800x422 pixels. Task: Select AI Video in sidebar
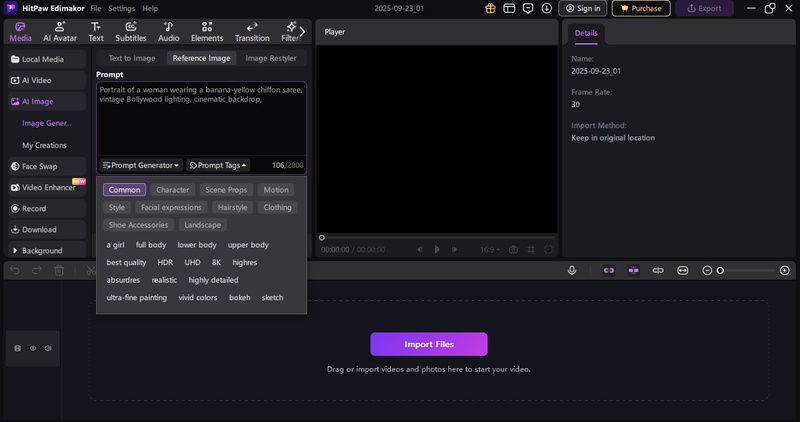[47, 80]
